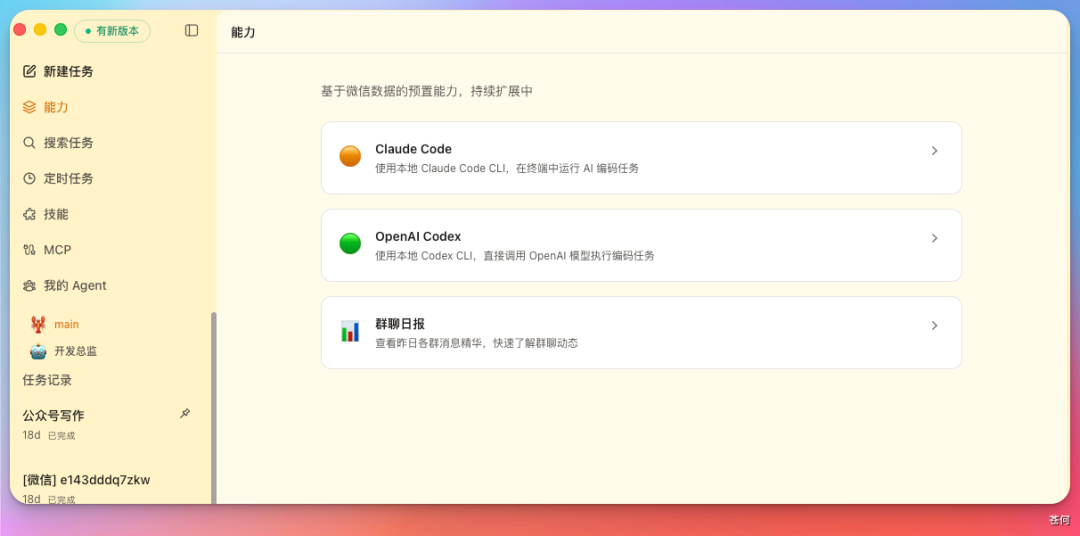Click the clock icon for 定时任务
1080x536 pixels.
(29, 178)
